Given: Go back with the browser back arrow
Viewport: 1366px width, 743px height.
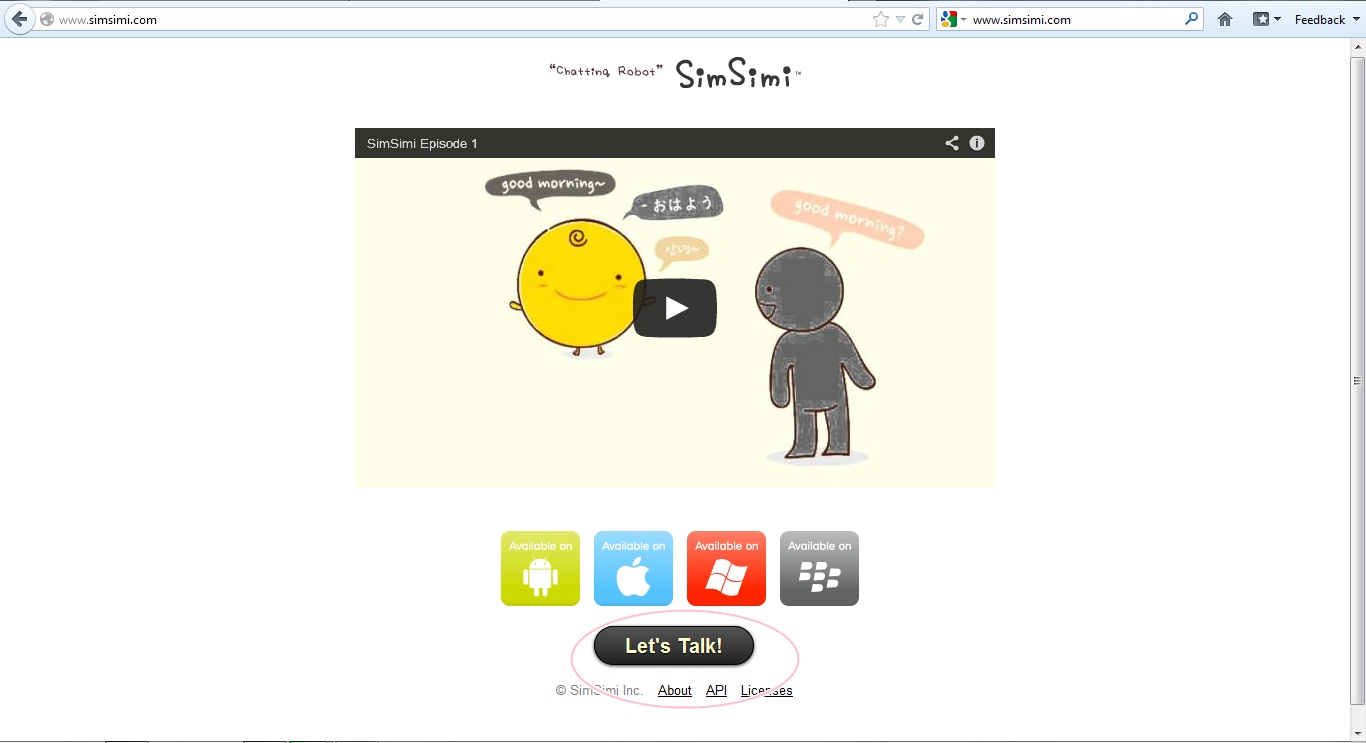Looking at the screenshot, I should pyautogui.click(x=19, y=19).
